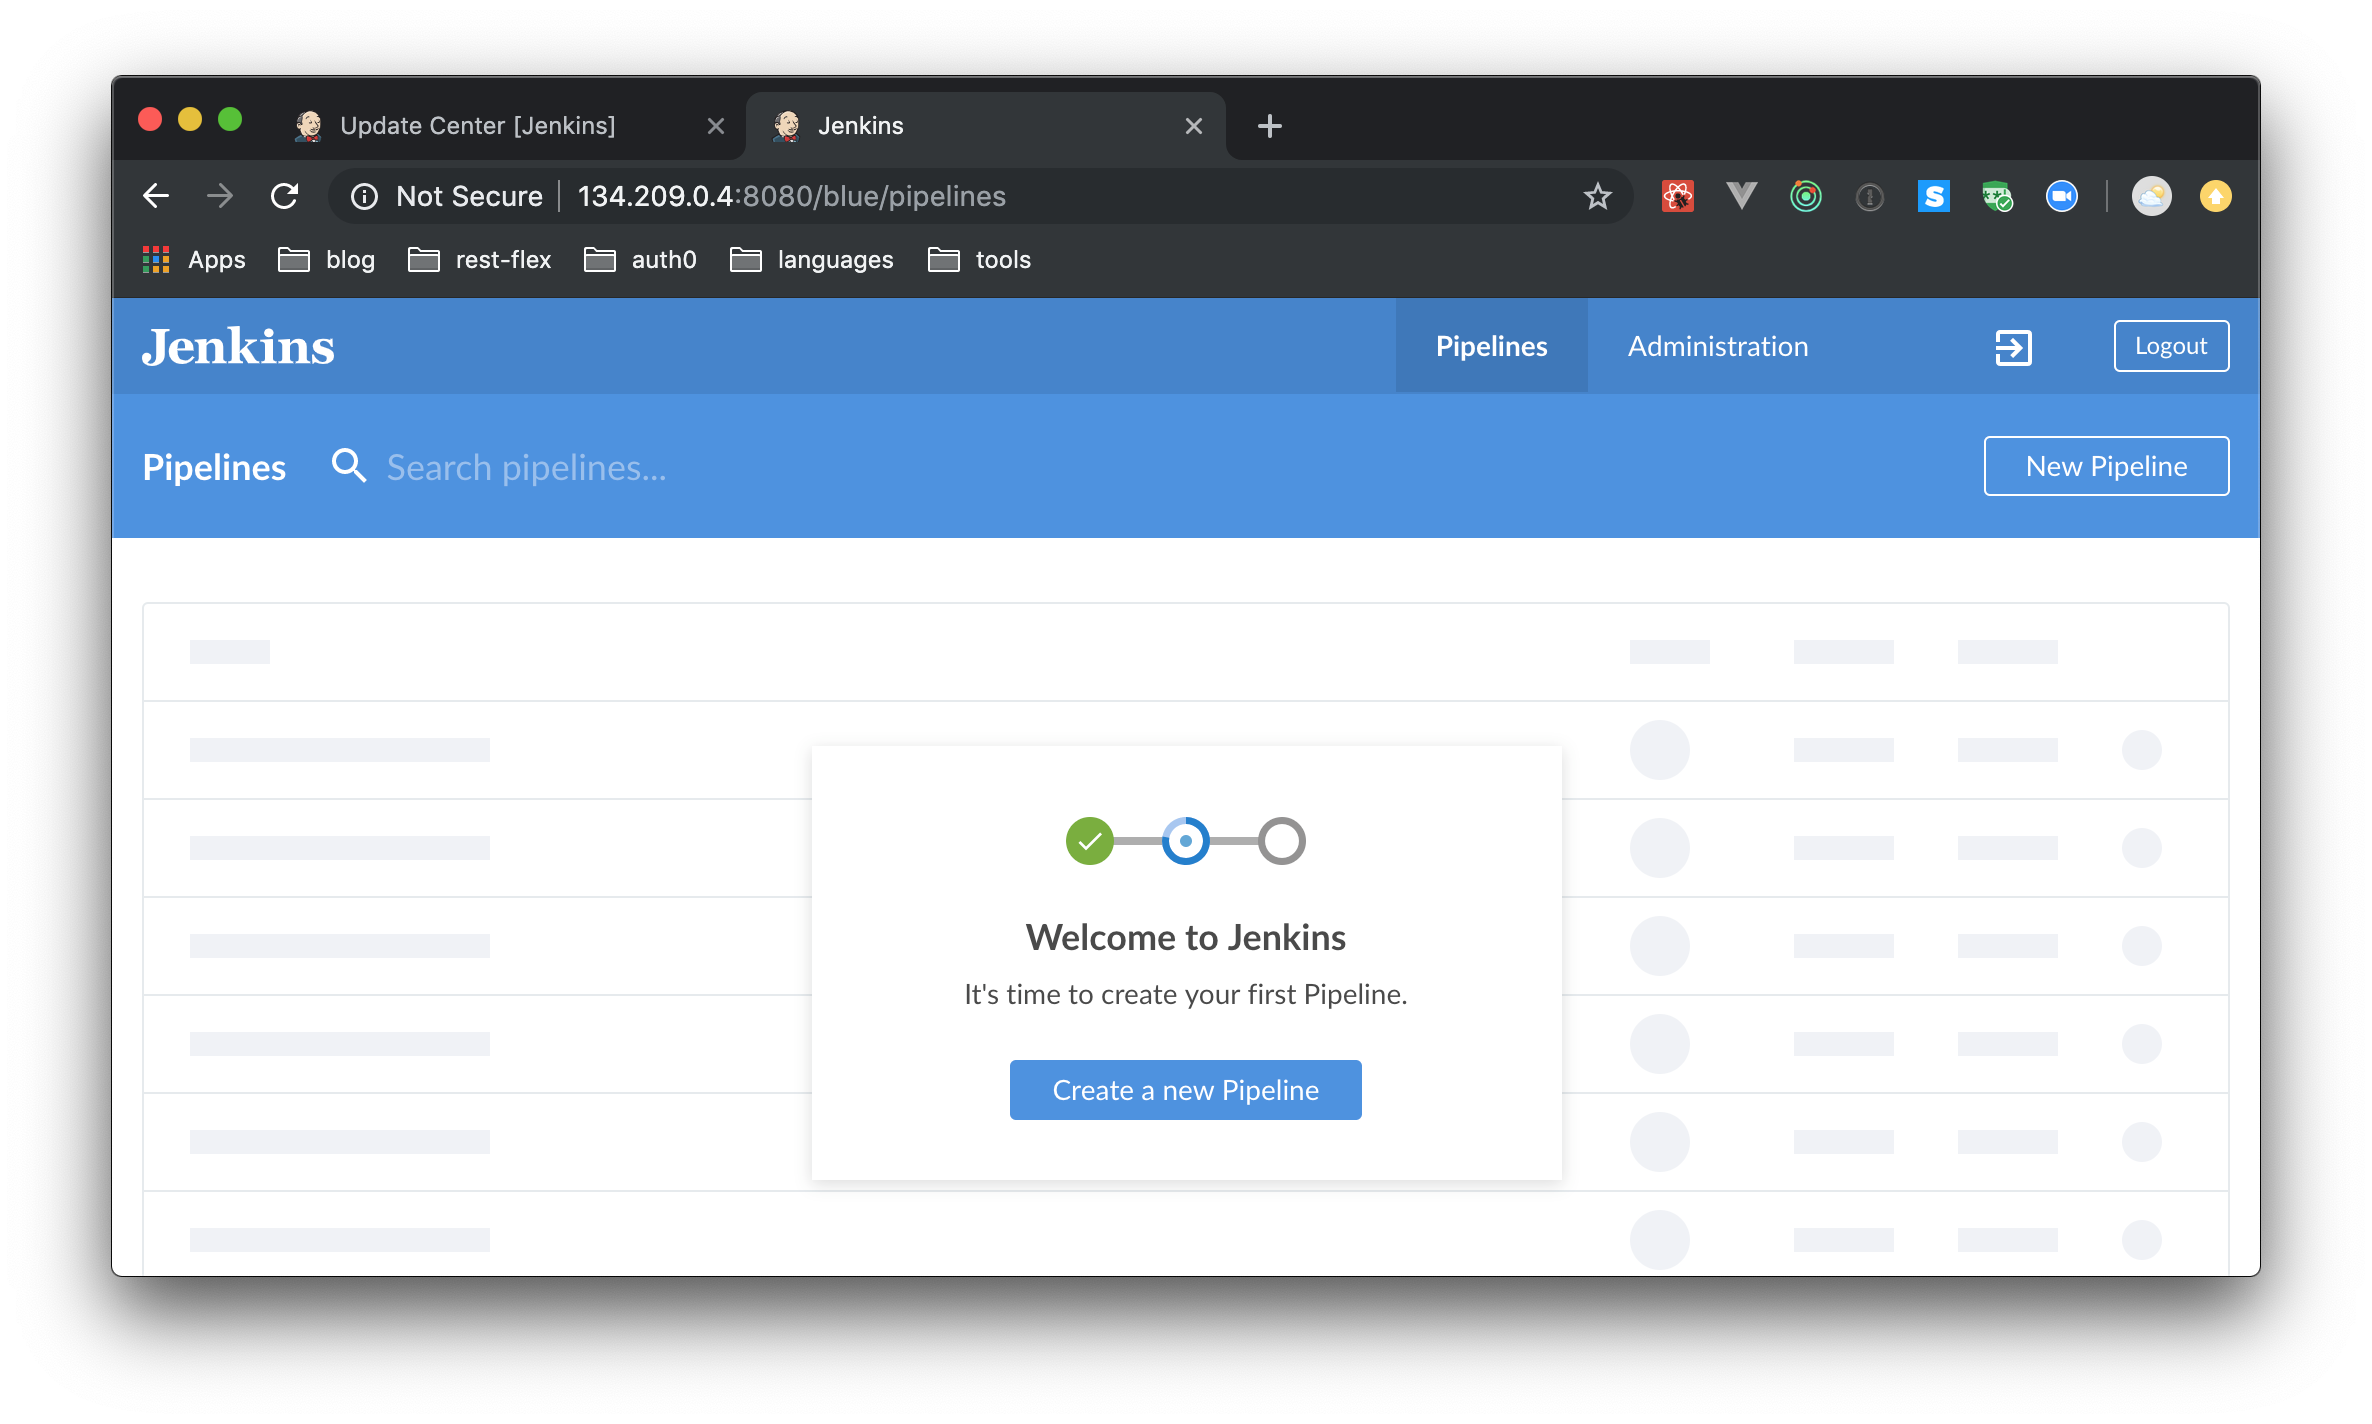This screenshot has width=2372, height=1424.
Task: Click the search pipelines magnifier icon
Action: coord(349,466)
